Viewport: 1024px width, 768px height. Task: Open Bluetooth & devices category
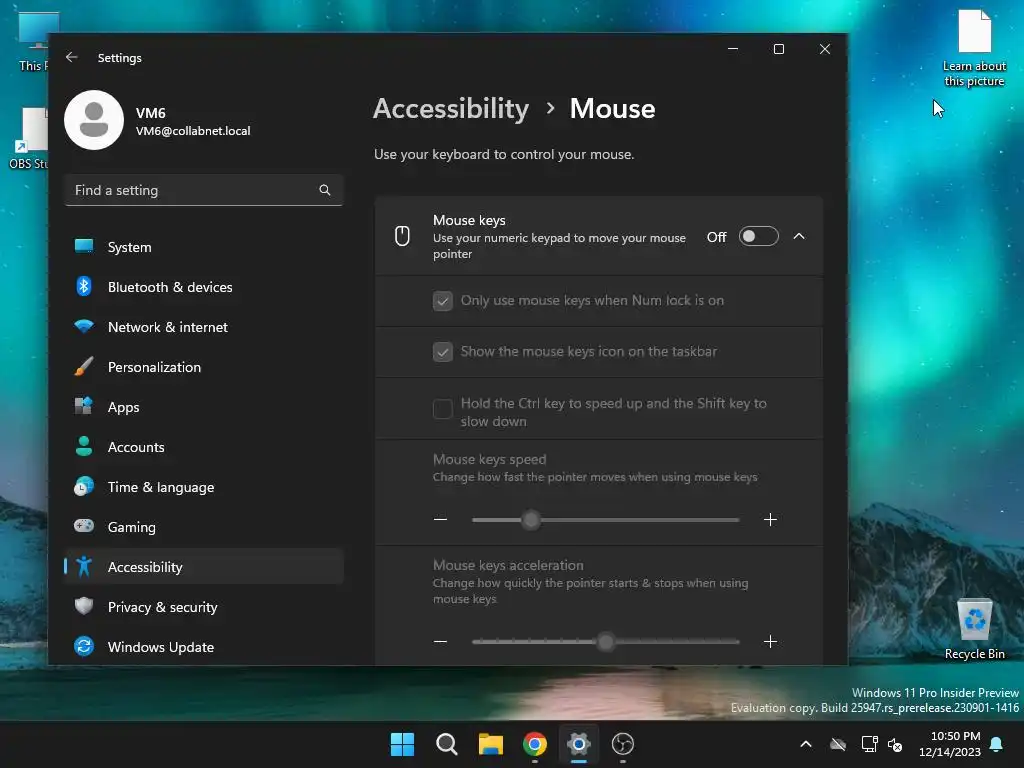pyautogui.click(x=204, y=287)
